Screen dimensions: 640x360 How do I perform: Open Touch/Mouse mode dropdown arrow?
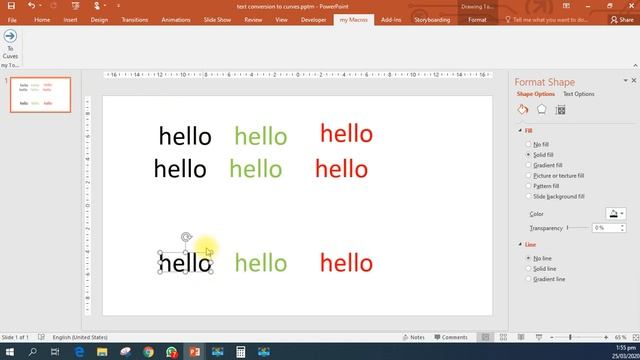click(105, 6)
